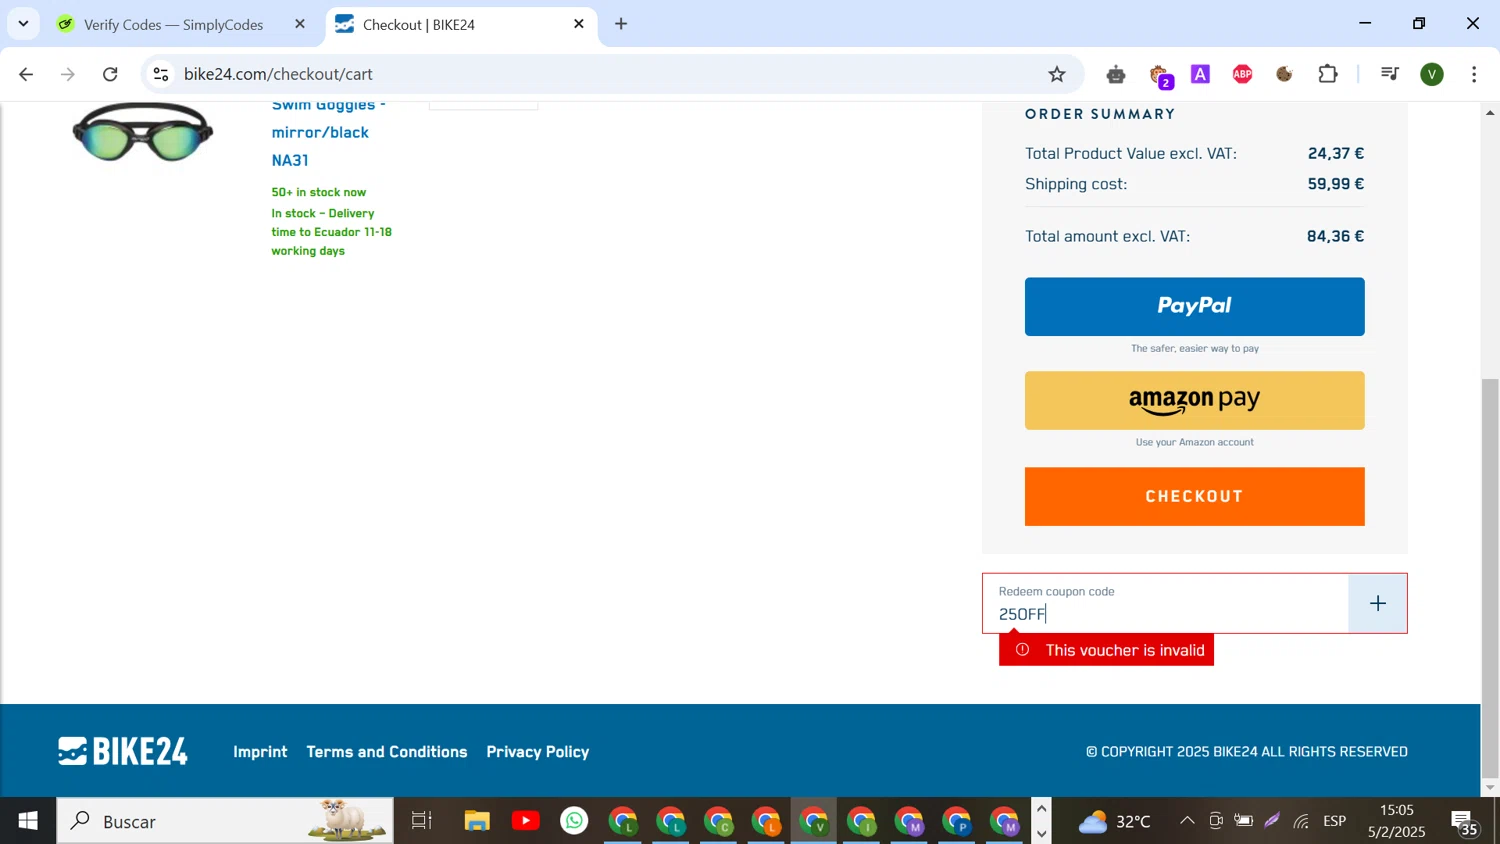This screenshot has height=844, width=1500.
Task: Open the extension icon with badge 2
Action: [x=1160, y=75]
